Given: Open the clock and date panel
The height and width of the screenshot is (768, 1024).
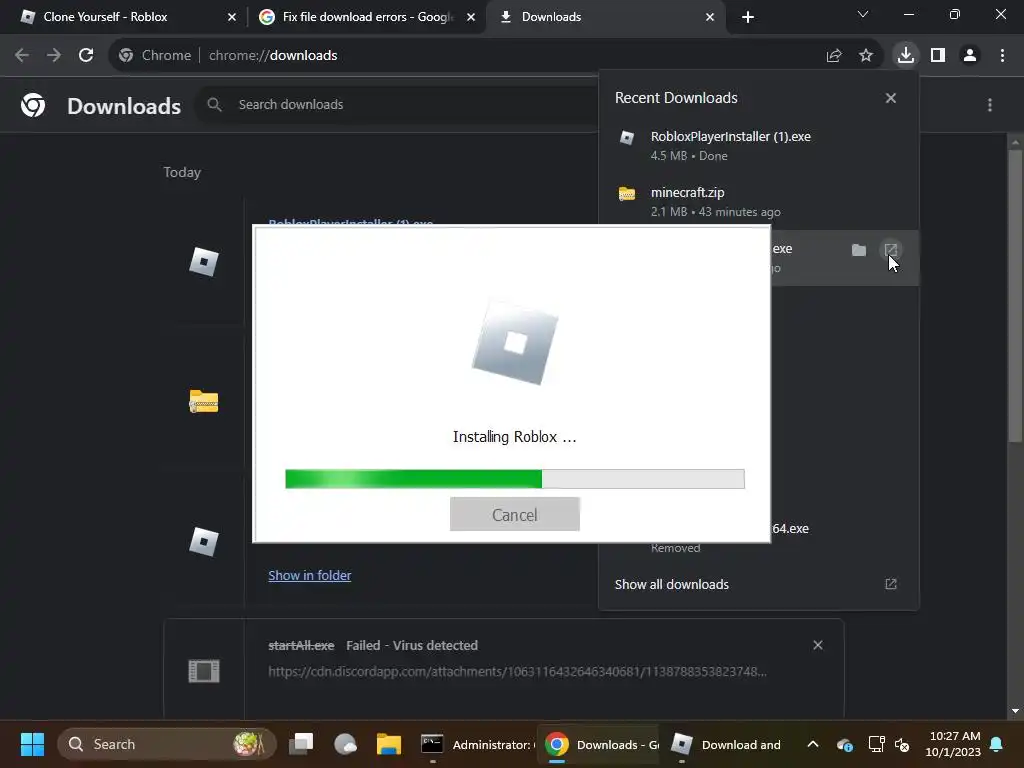Looking at the screenshot, I should pyautogui.click(x=953, y=744).
